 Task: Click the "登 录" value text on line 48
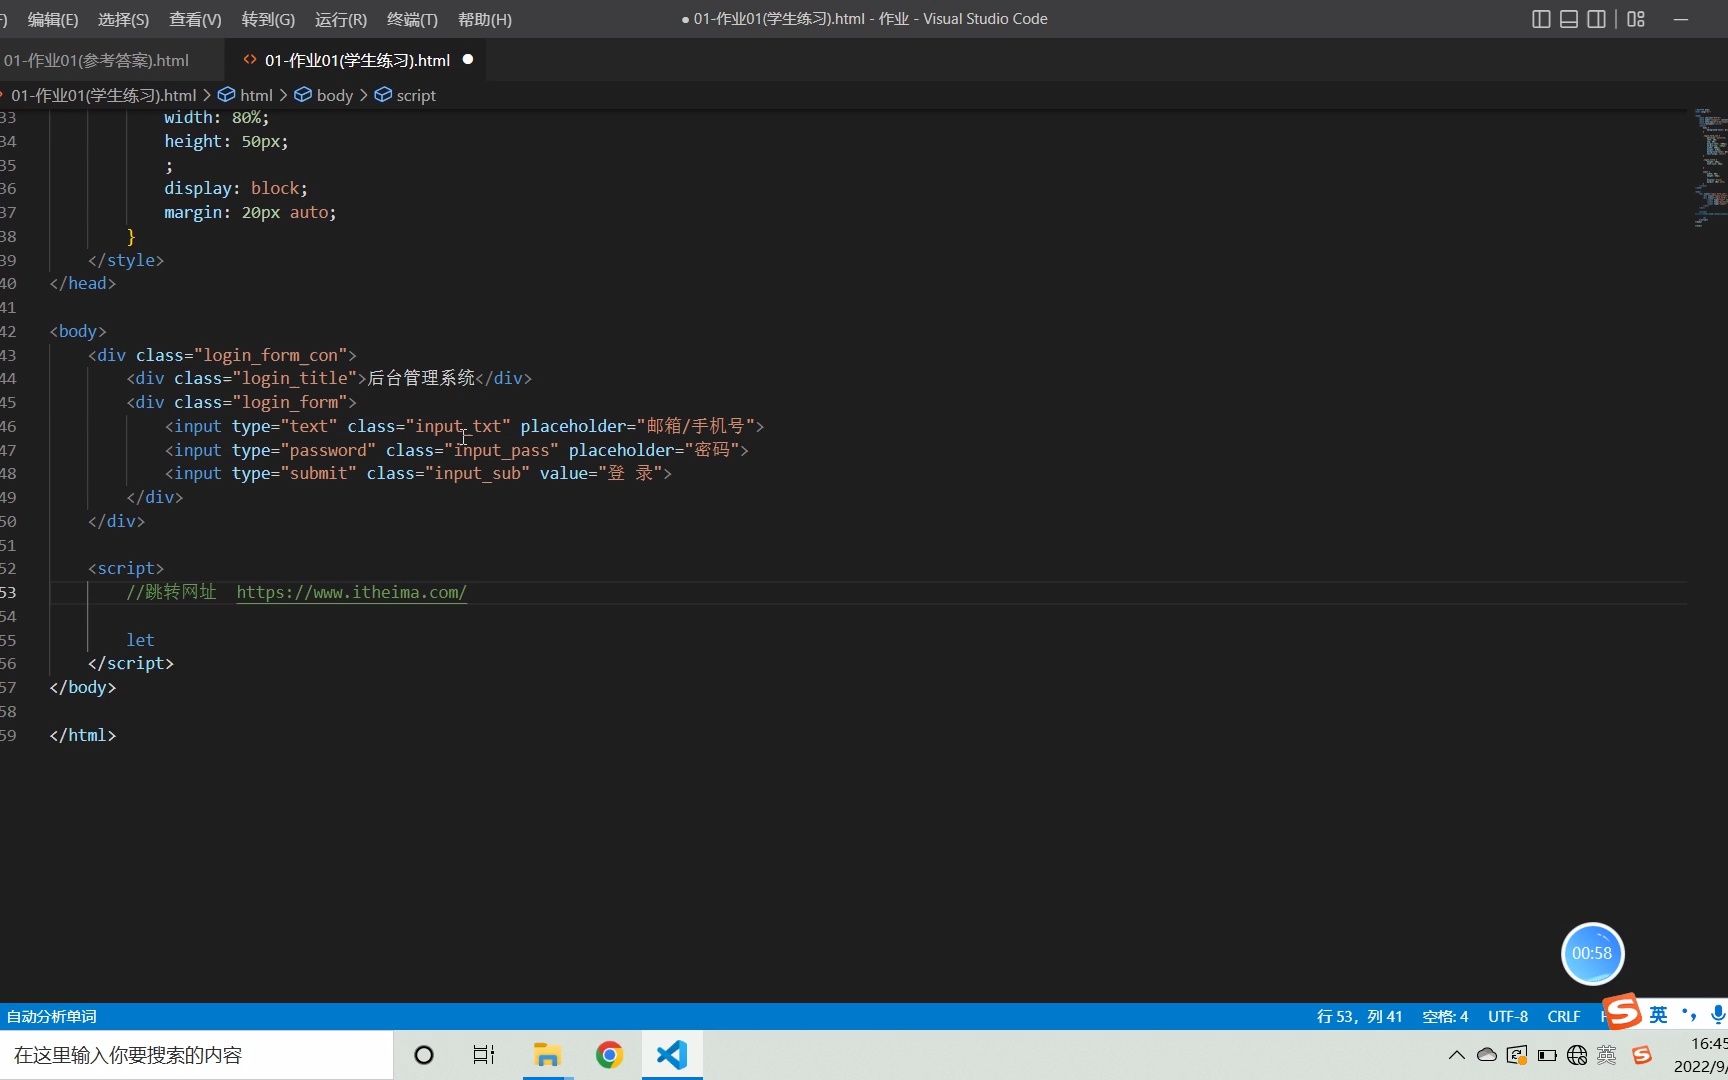[630, 473]
